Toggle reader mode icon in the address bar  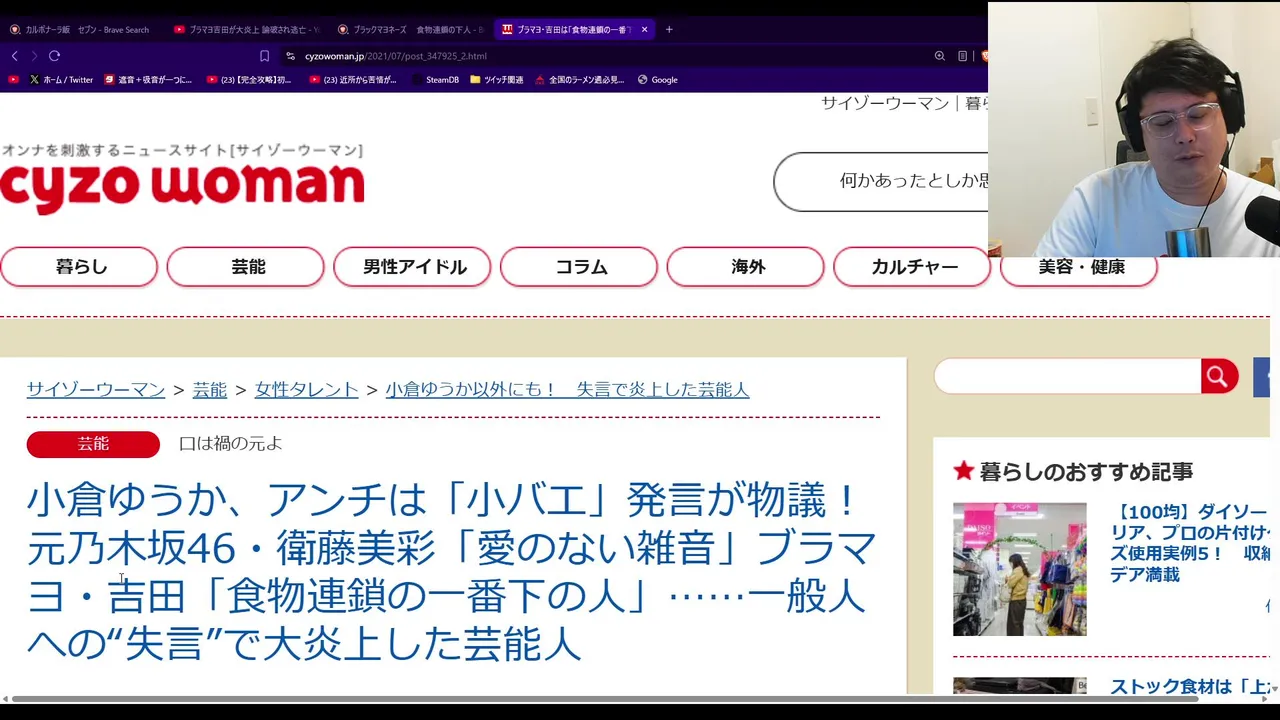point(962,56)
